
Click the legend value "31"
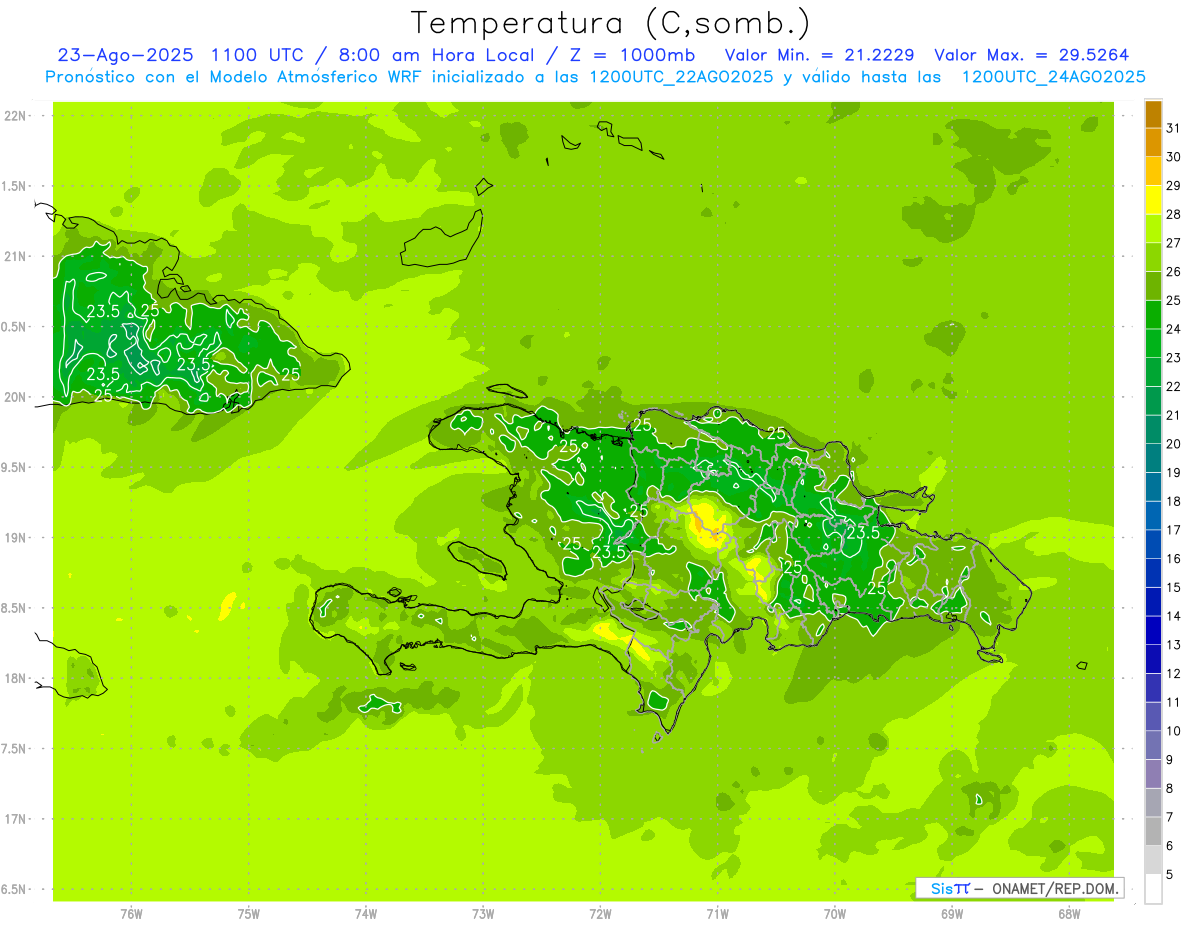coord(1174,128)
